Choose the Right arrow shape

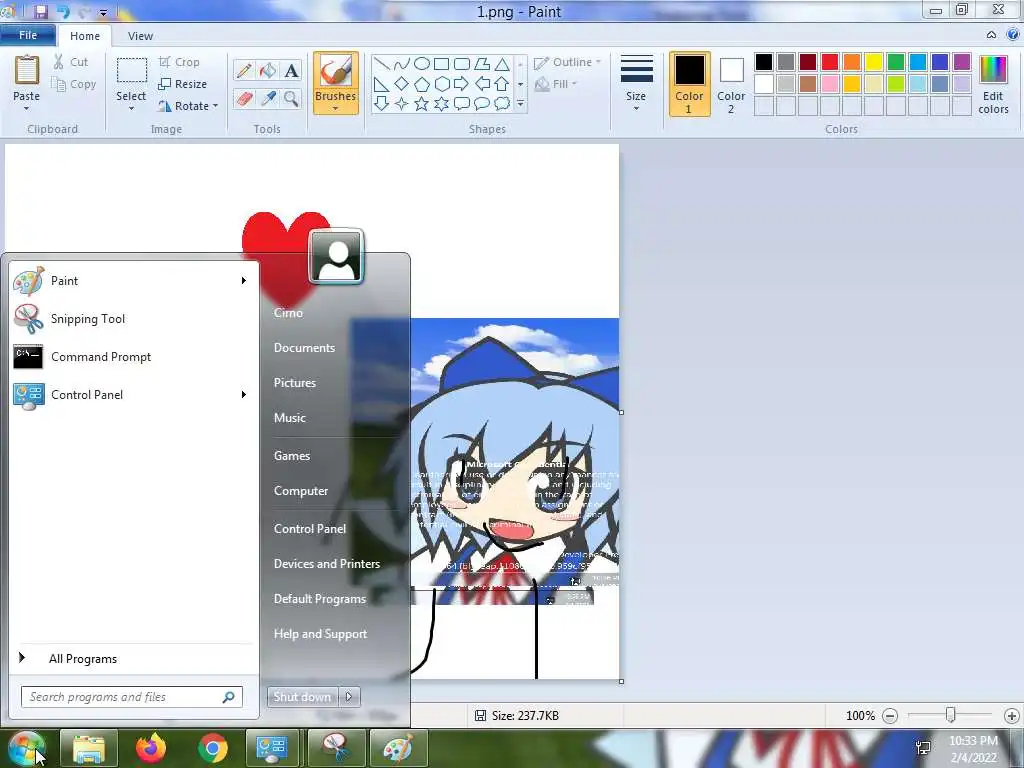[461, 84]
